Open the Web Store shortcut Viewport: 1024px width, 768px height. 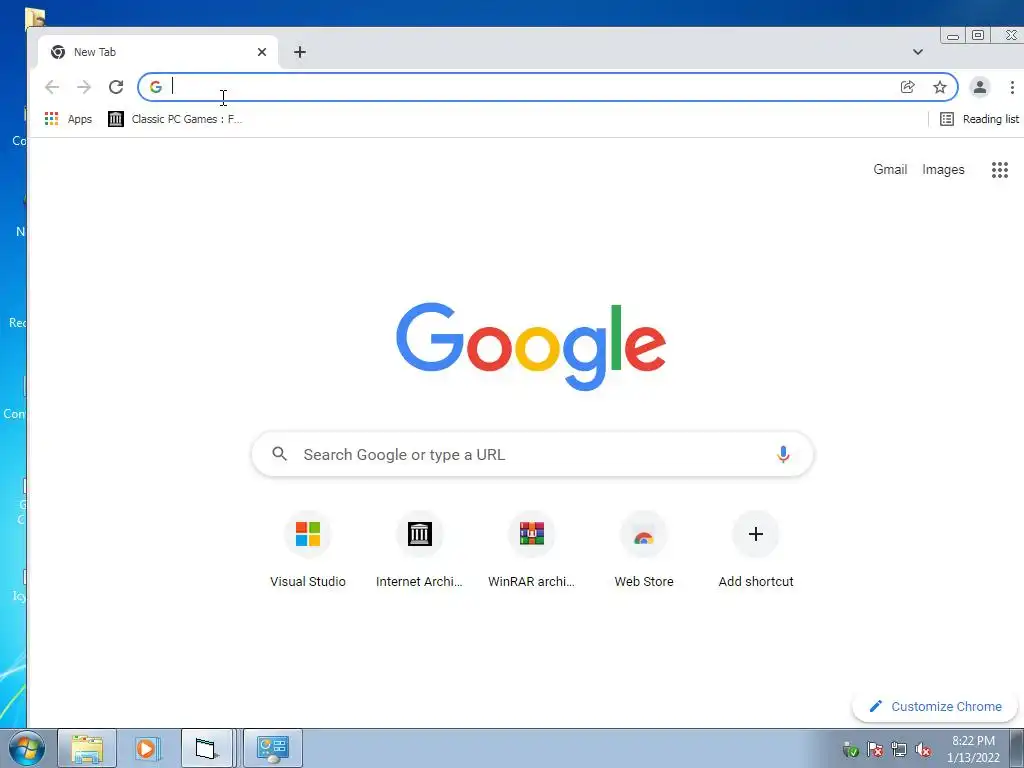pyautogui.click(x=643, y=550)
